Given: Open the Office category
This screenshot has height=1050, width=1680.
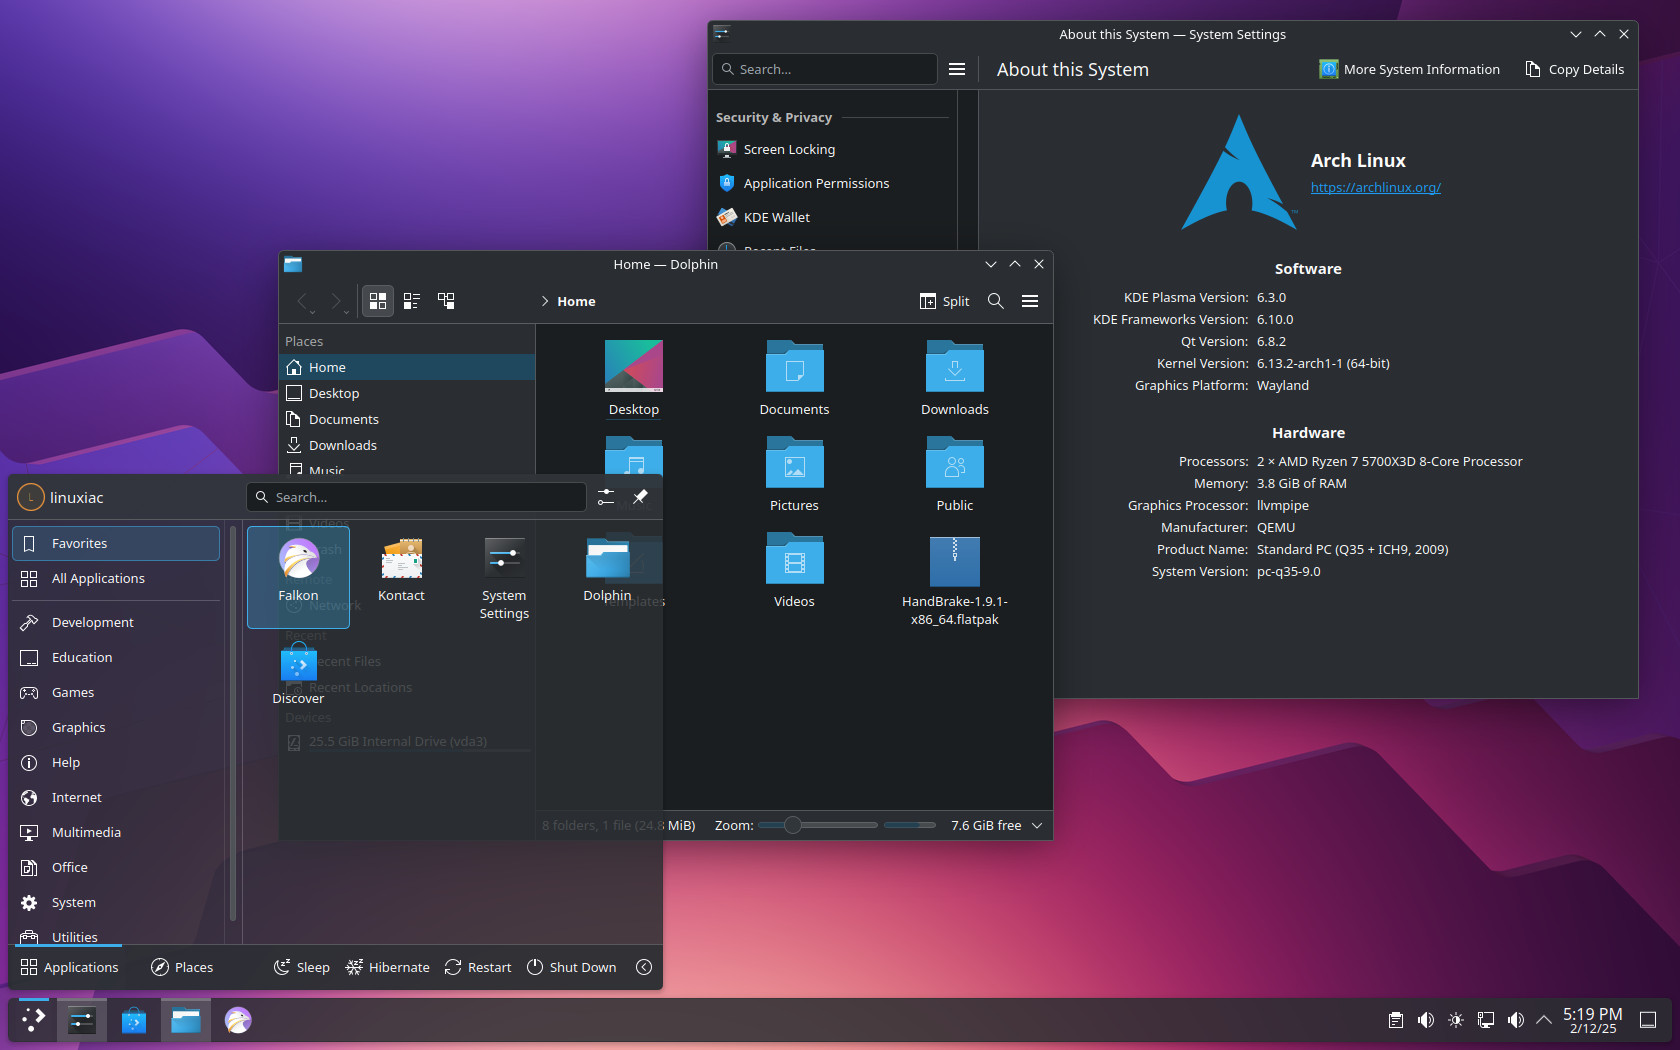Looking at the screenshot, I should click(116, 867).
